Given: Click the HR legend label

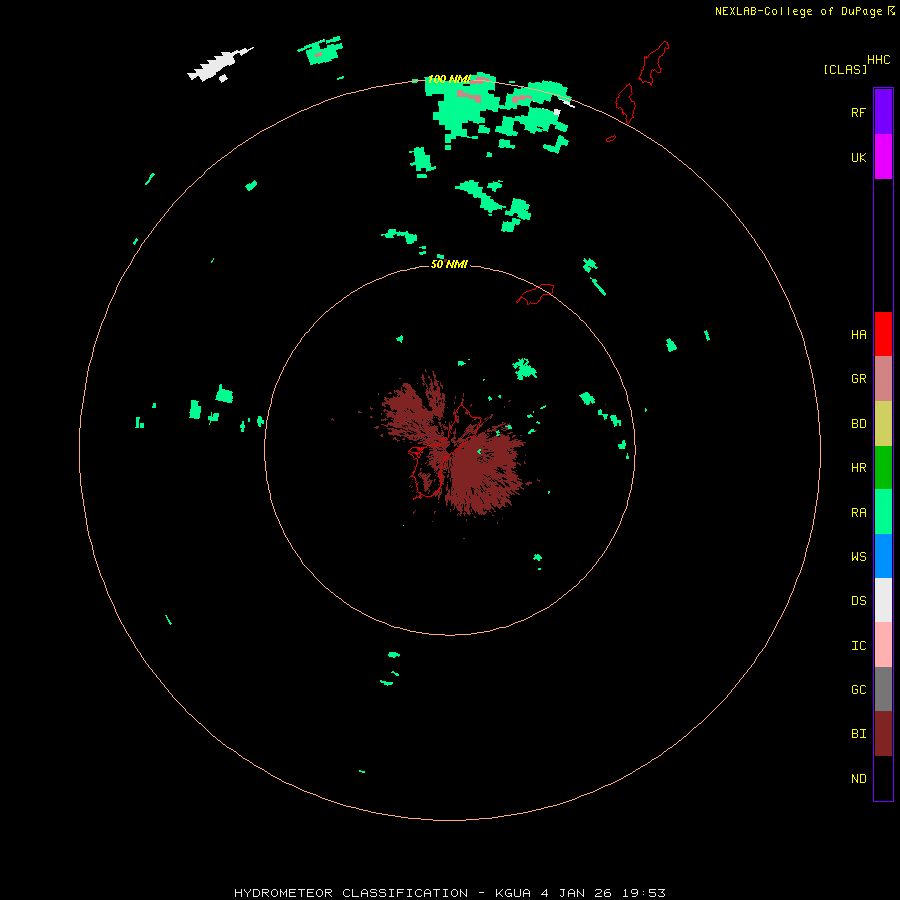Looking at the screenshot, I should pos(858,468).
